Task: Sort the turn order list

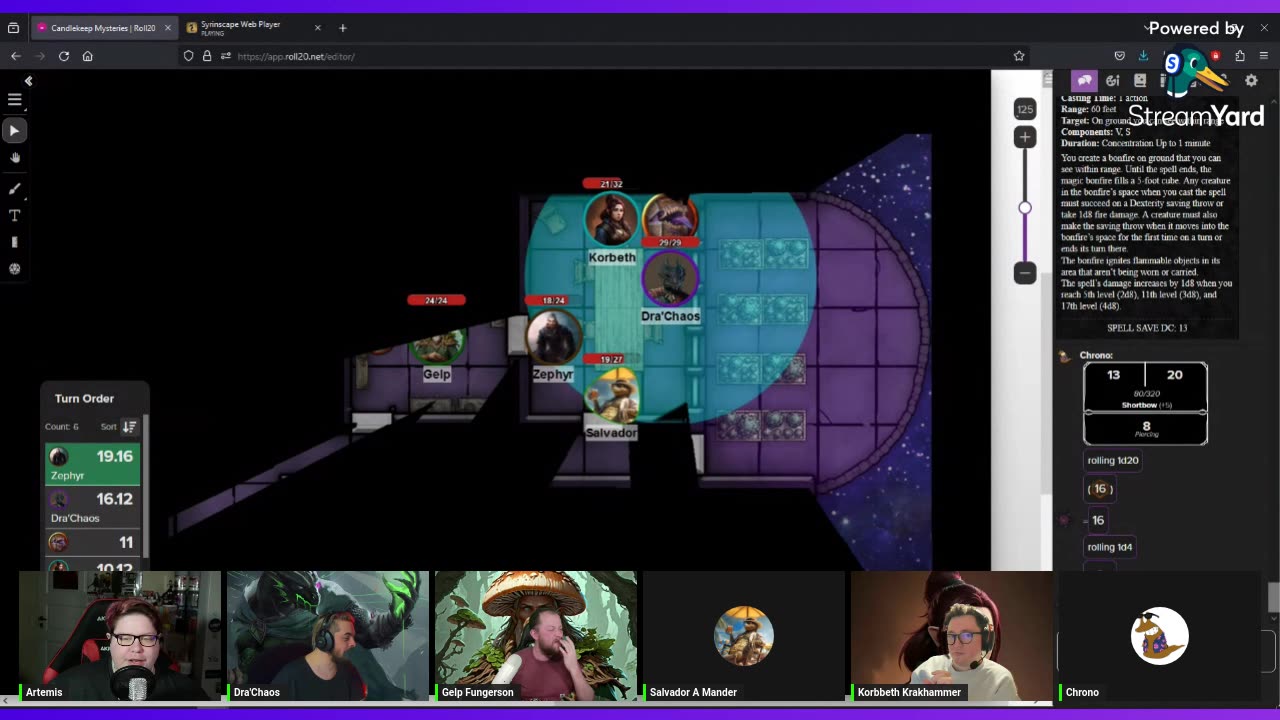Action: (x=129, y=426)
